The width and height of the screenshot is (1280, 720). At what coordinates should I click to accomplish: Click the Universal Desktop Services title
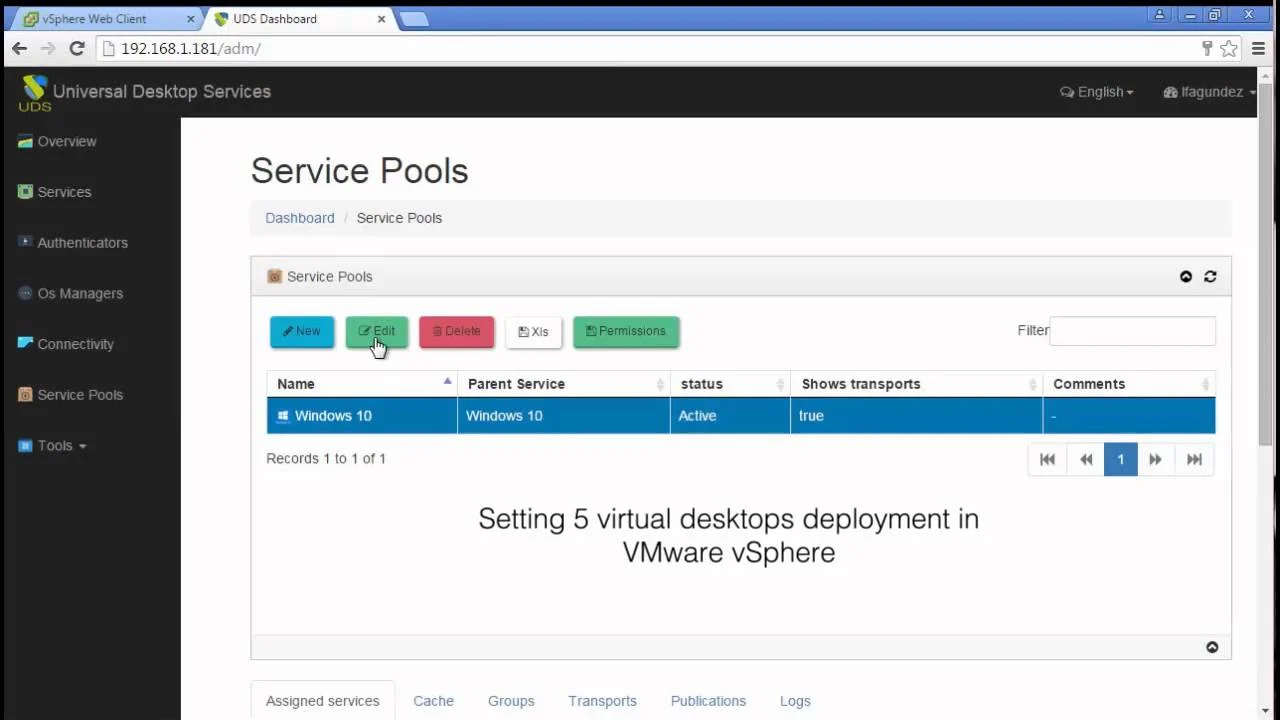[162, 92]
